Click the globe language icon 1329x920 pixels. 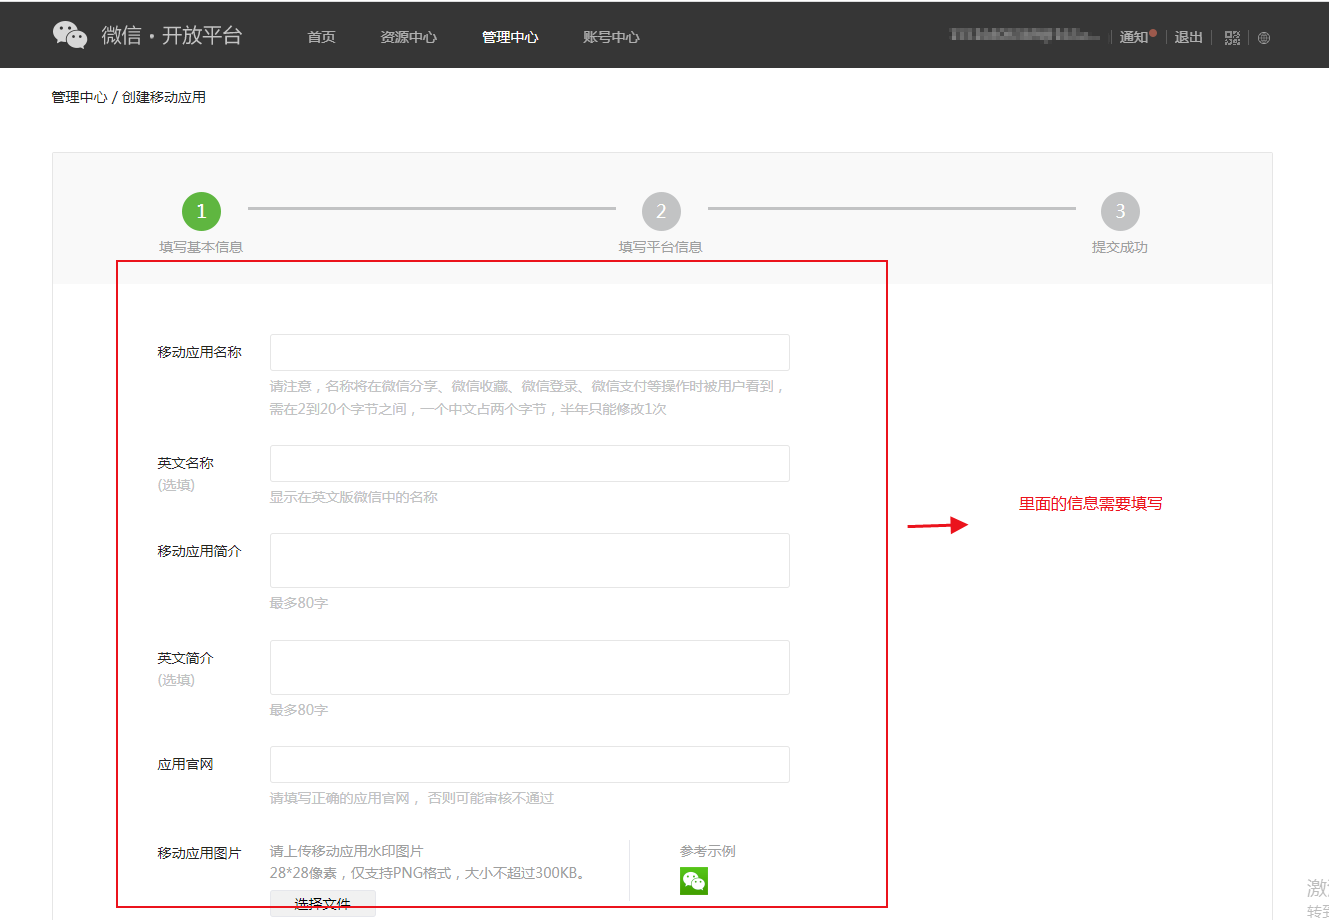(1264, 38)
